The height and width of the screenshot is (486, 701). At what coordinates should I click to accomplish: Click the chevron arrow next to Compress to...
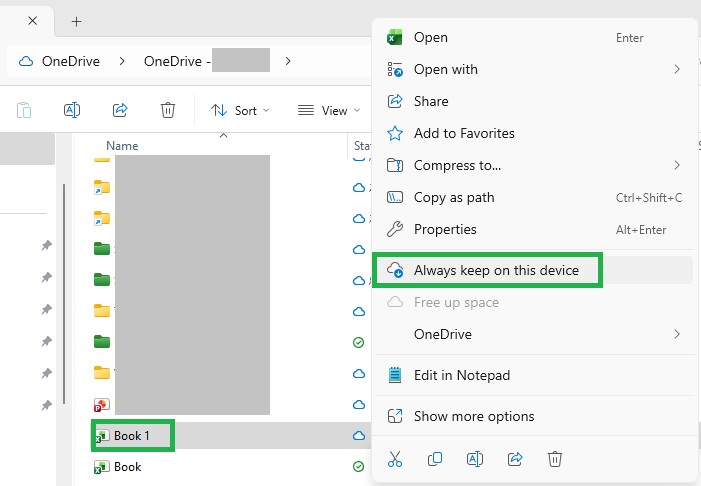(x=677, y=165)
